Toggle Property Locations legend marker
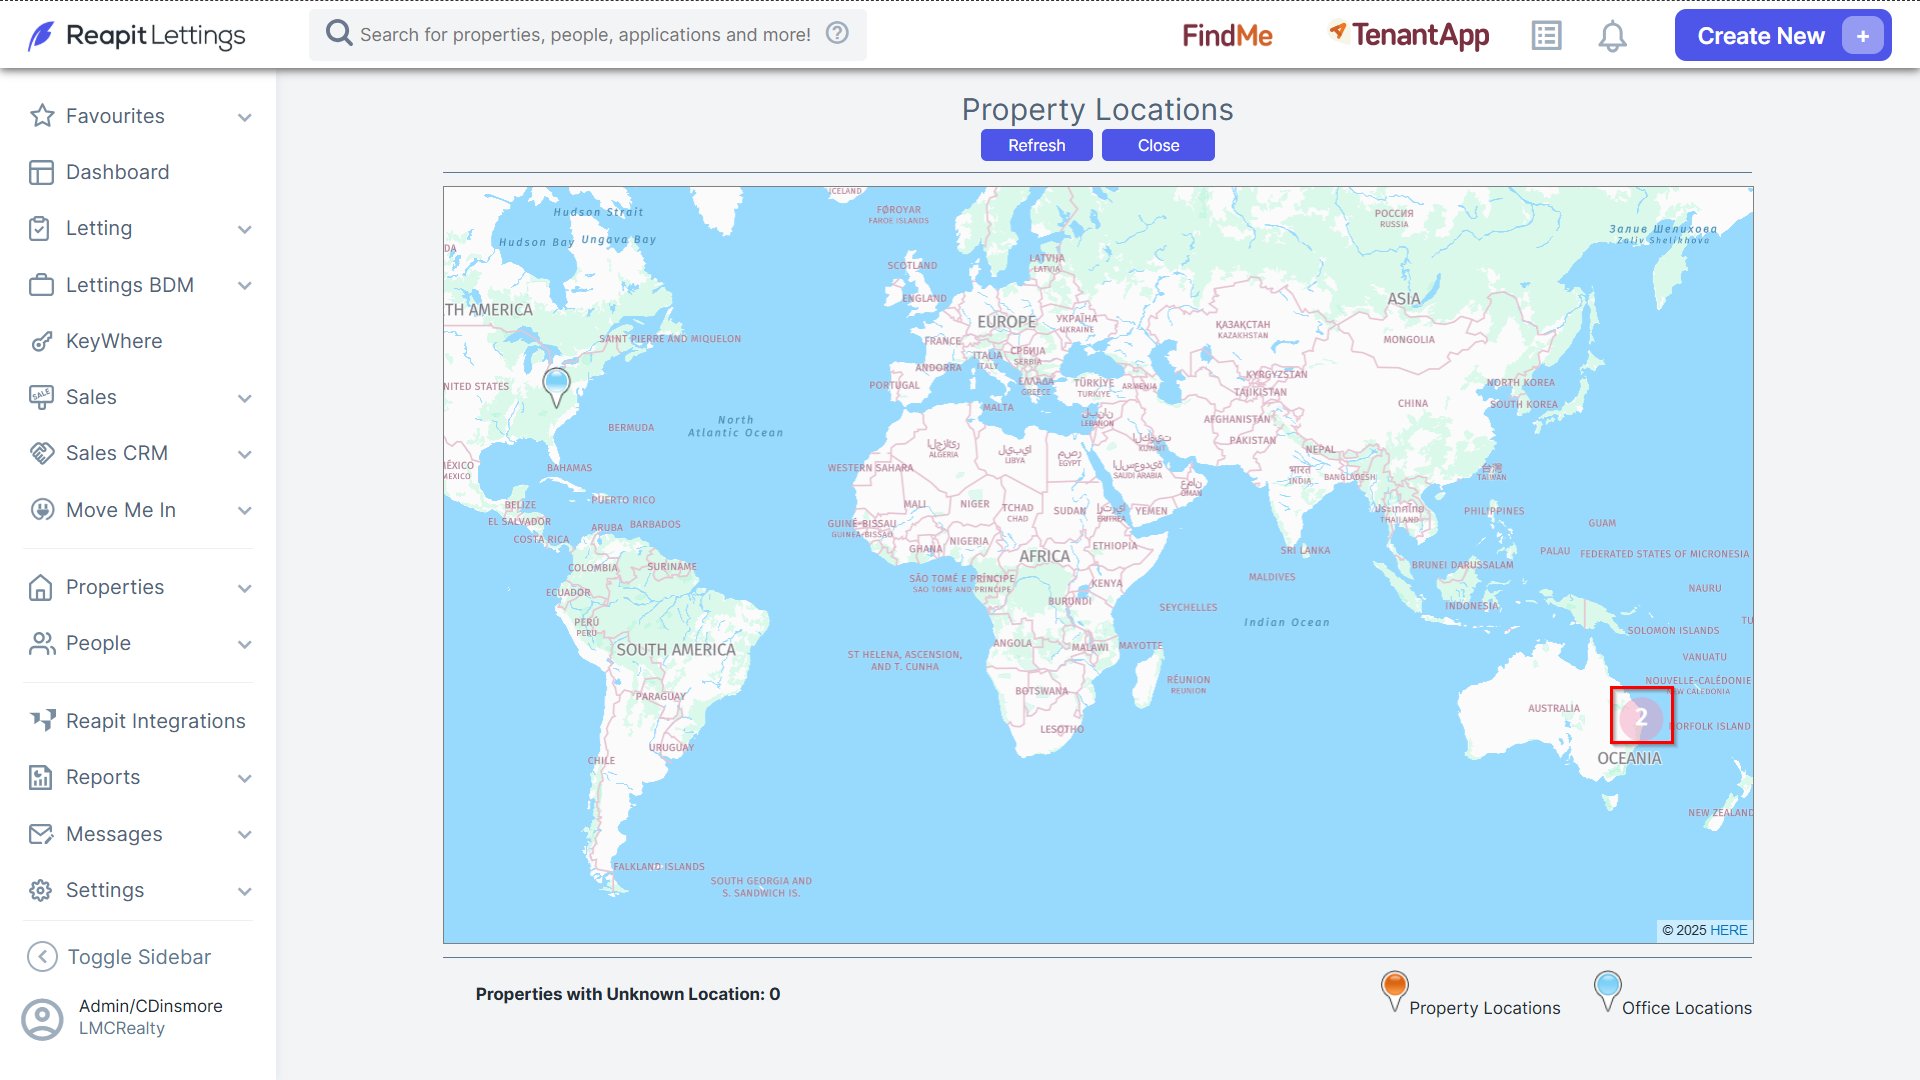Screen dimensions: 1920x1080 (x=1394, y=991)
